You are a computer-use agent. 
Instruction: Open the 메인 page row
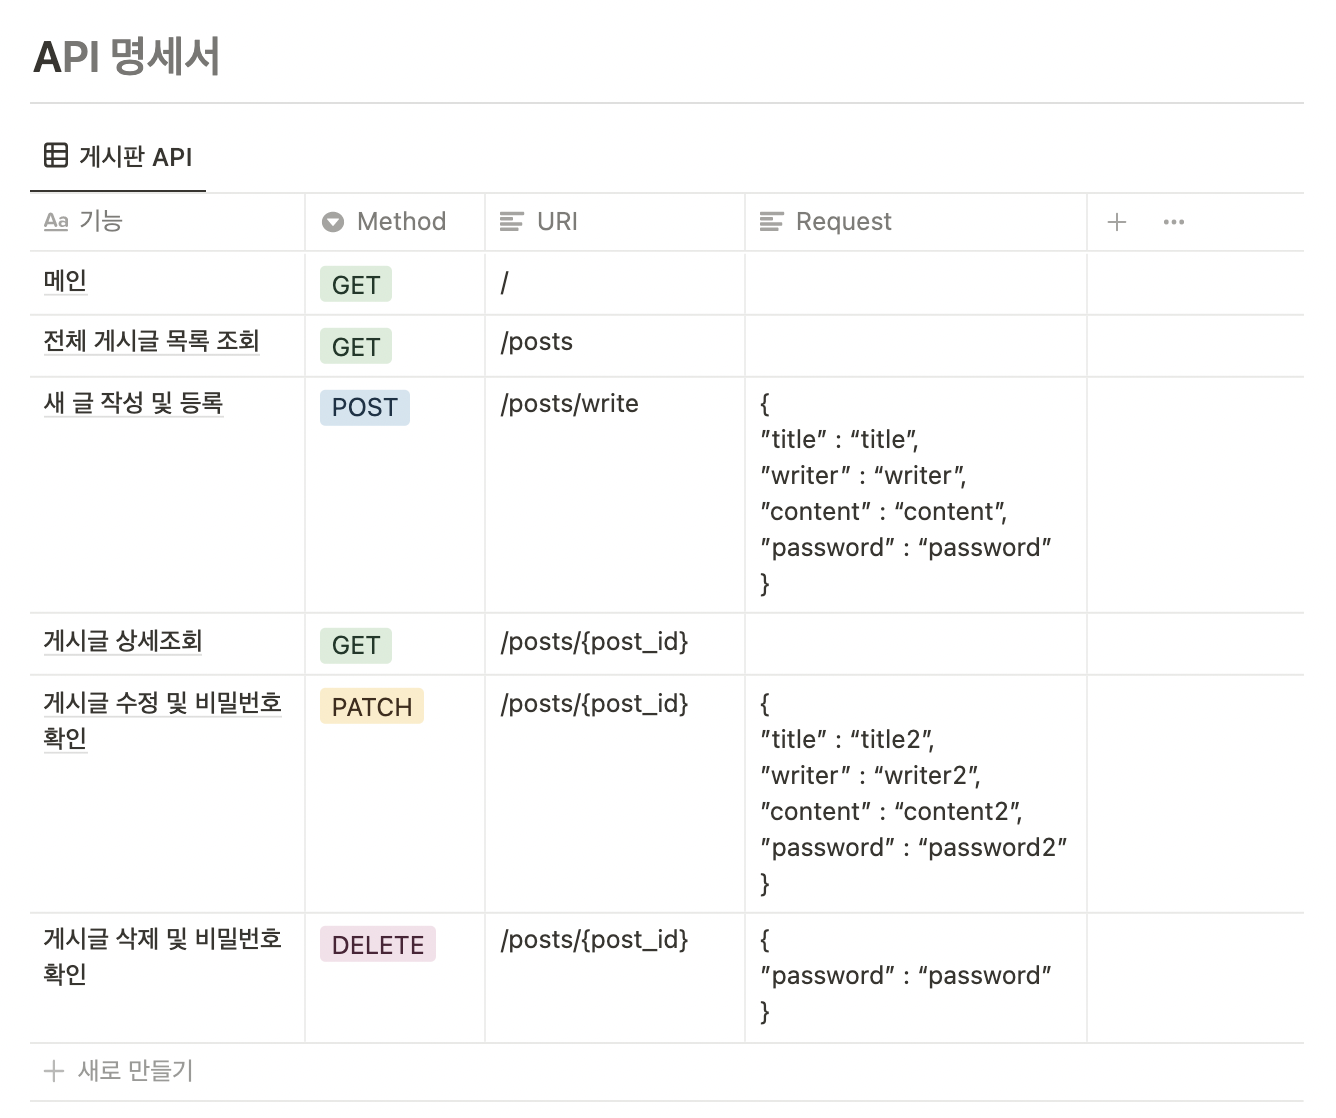65,281
